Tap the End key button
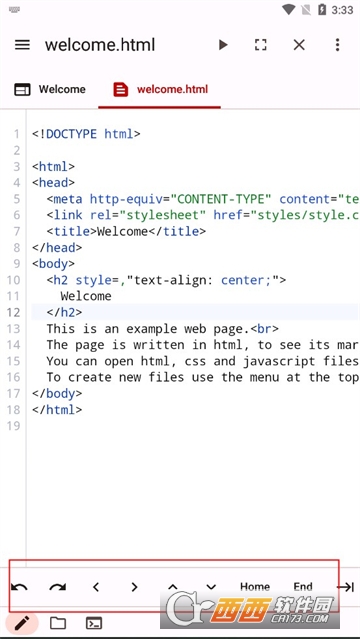The height and width of the screenshot is (639, 360). tap(303, 587)
